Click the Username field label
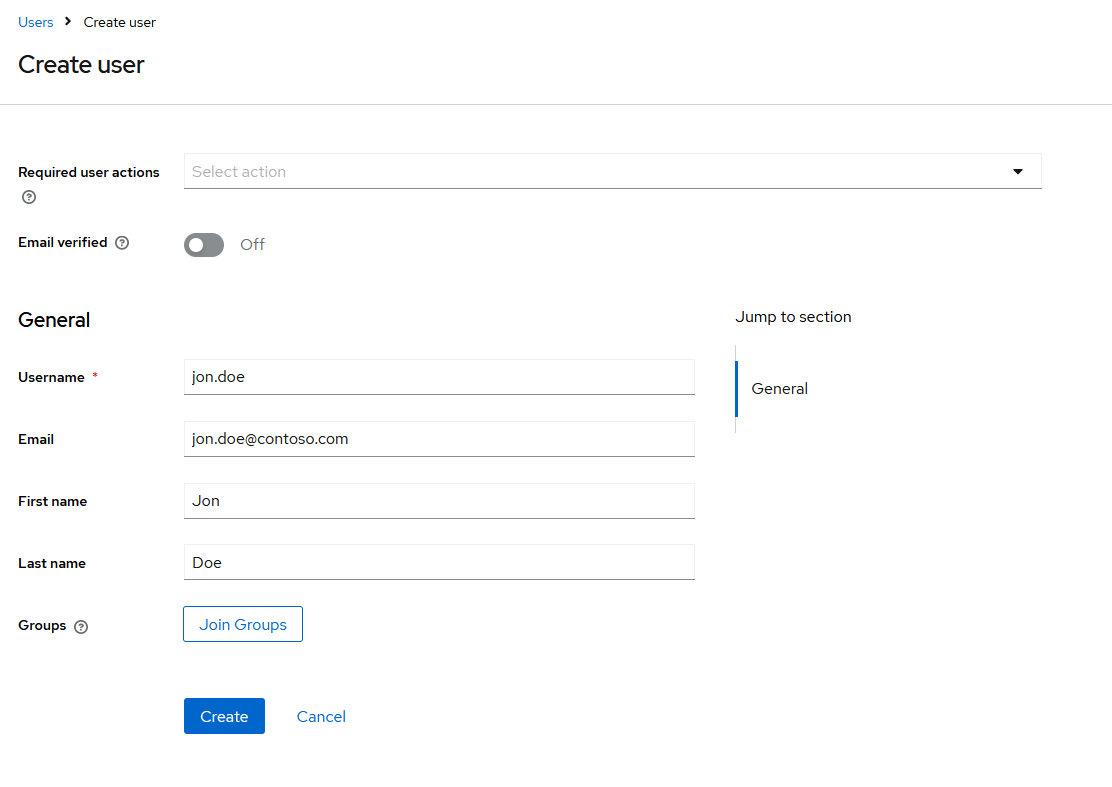Image resolution: width=1112 pixels, height=787 pixels. 51,378
